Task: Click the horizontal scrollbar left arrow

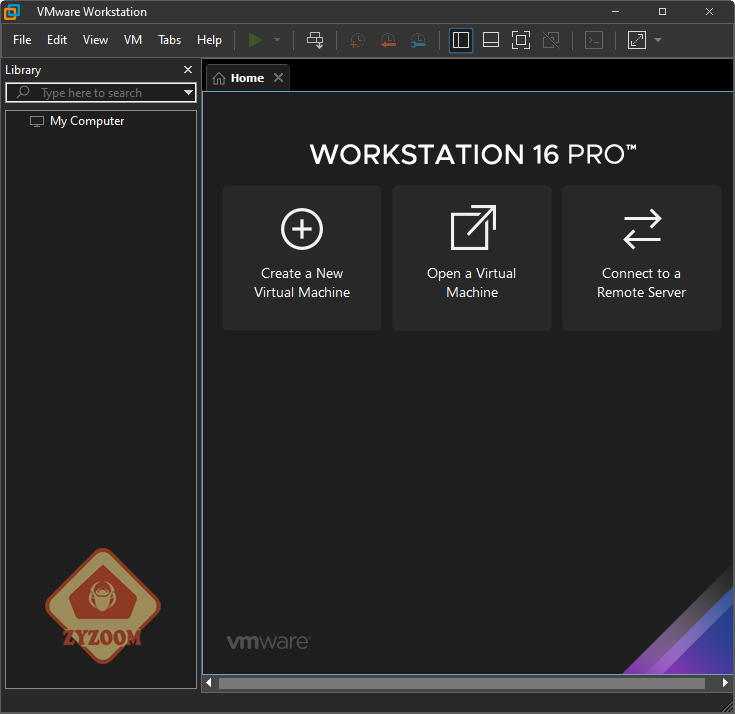Action: [209, 683]
